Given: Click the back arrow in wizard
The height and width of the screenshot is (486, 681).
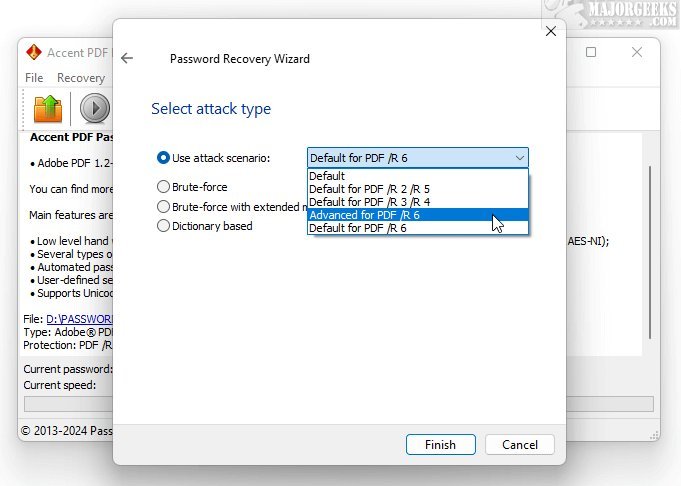Looking at the screenshot, I should (x=127, y=59).
